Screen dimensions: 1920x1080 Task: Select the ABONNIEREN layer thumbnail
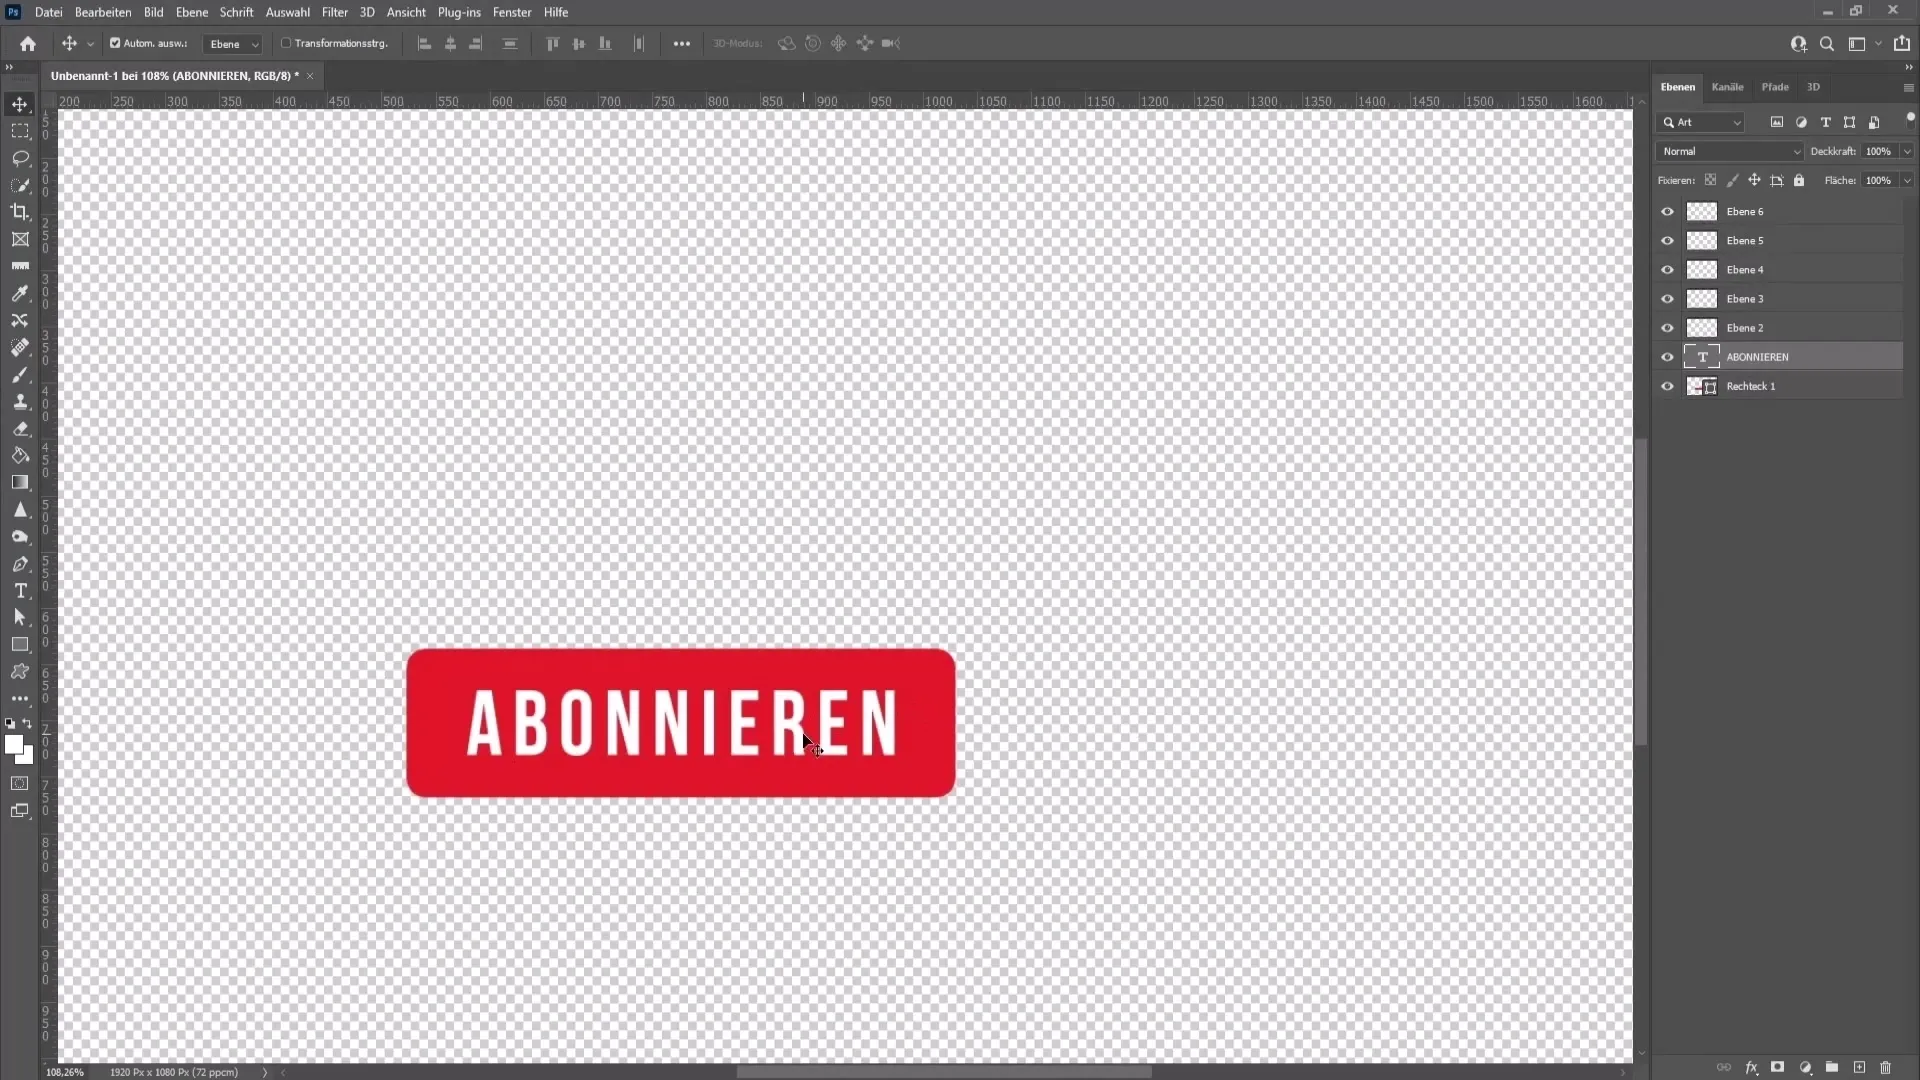tap(1702, 356)
